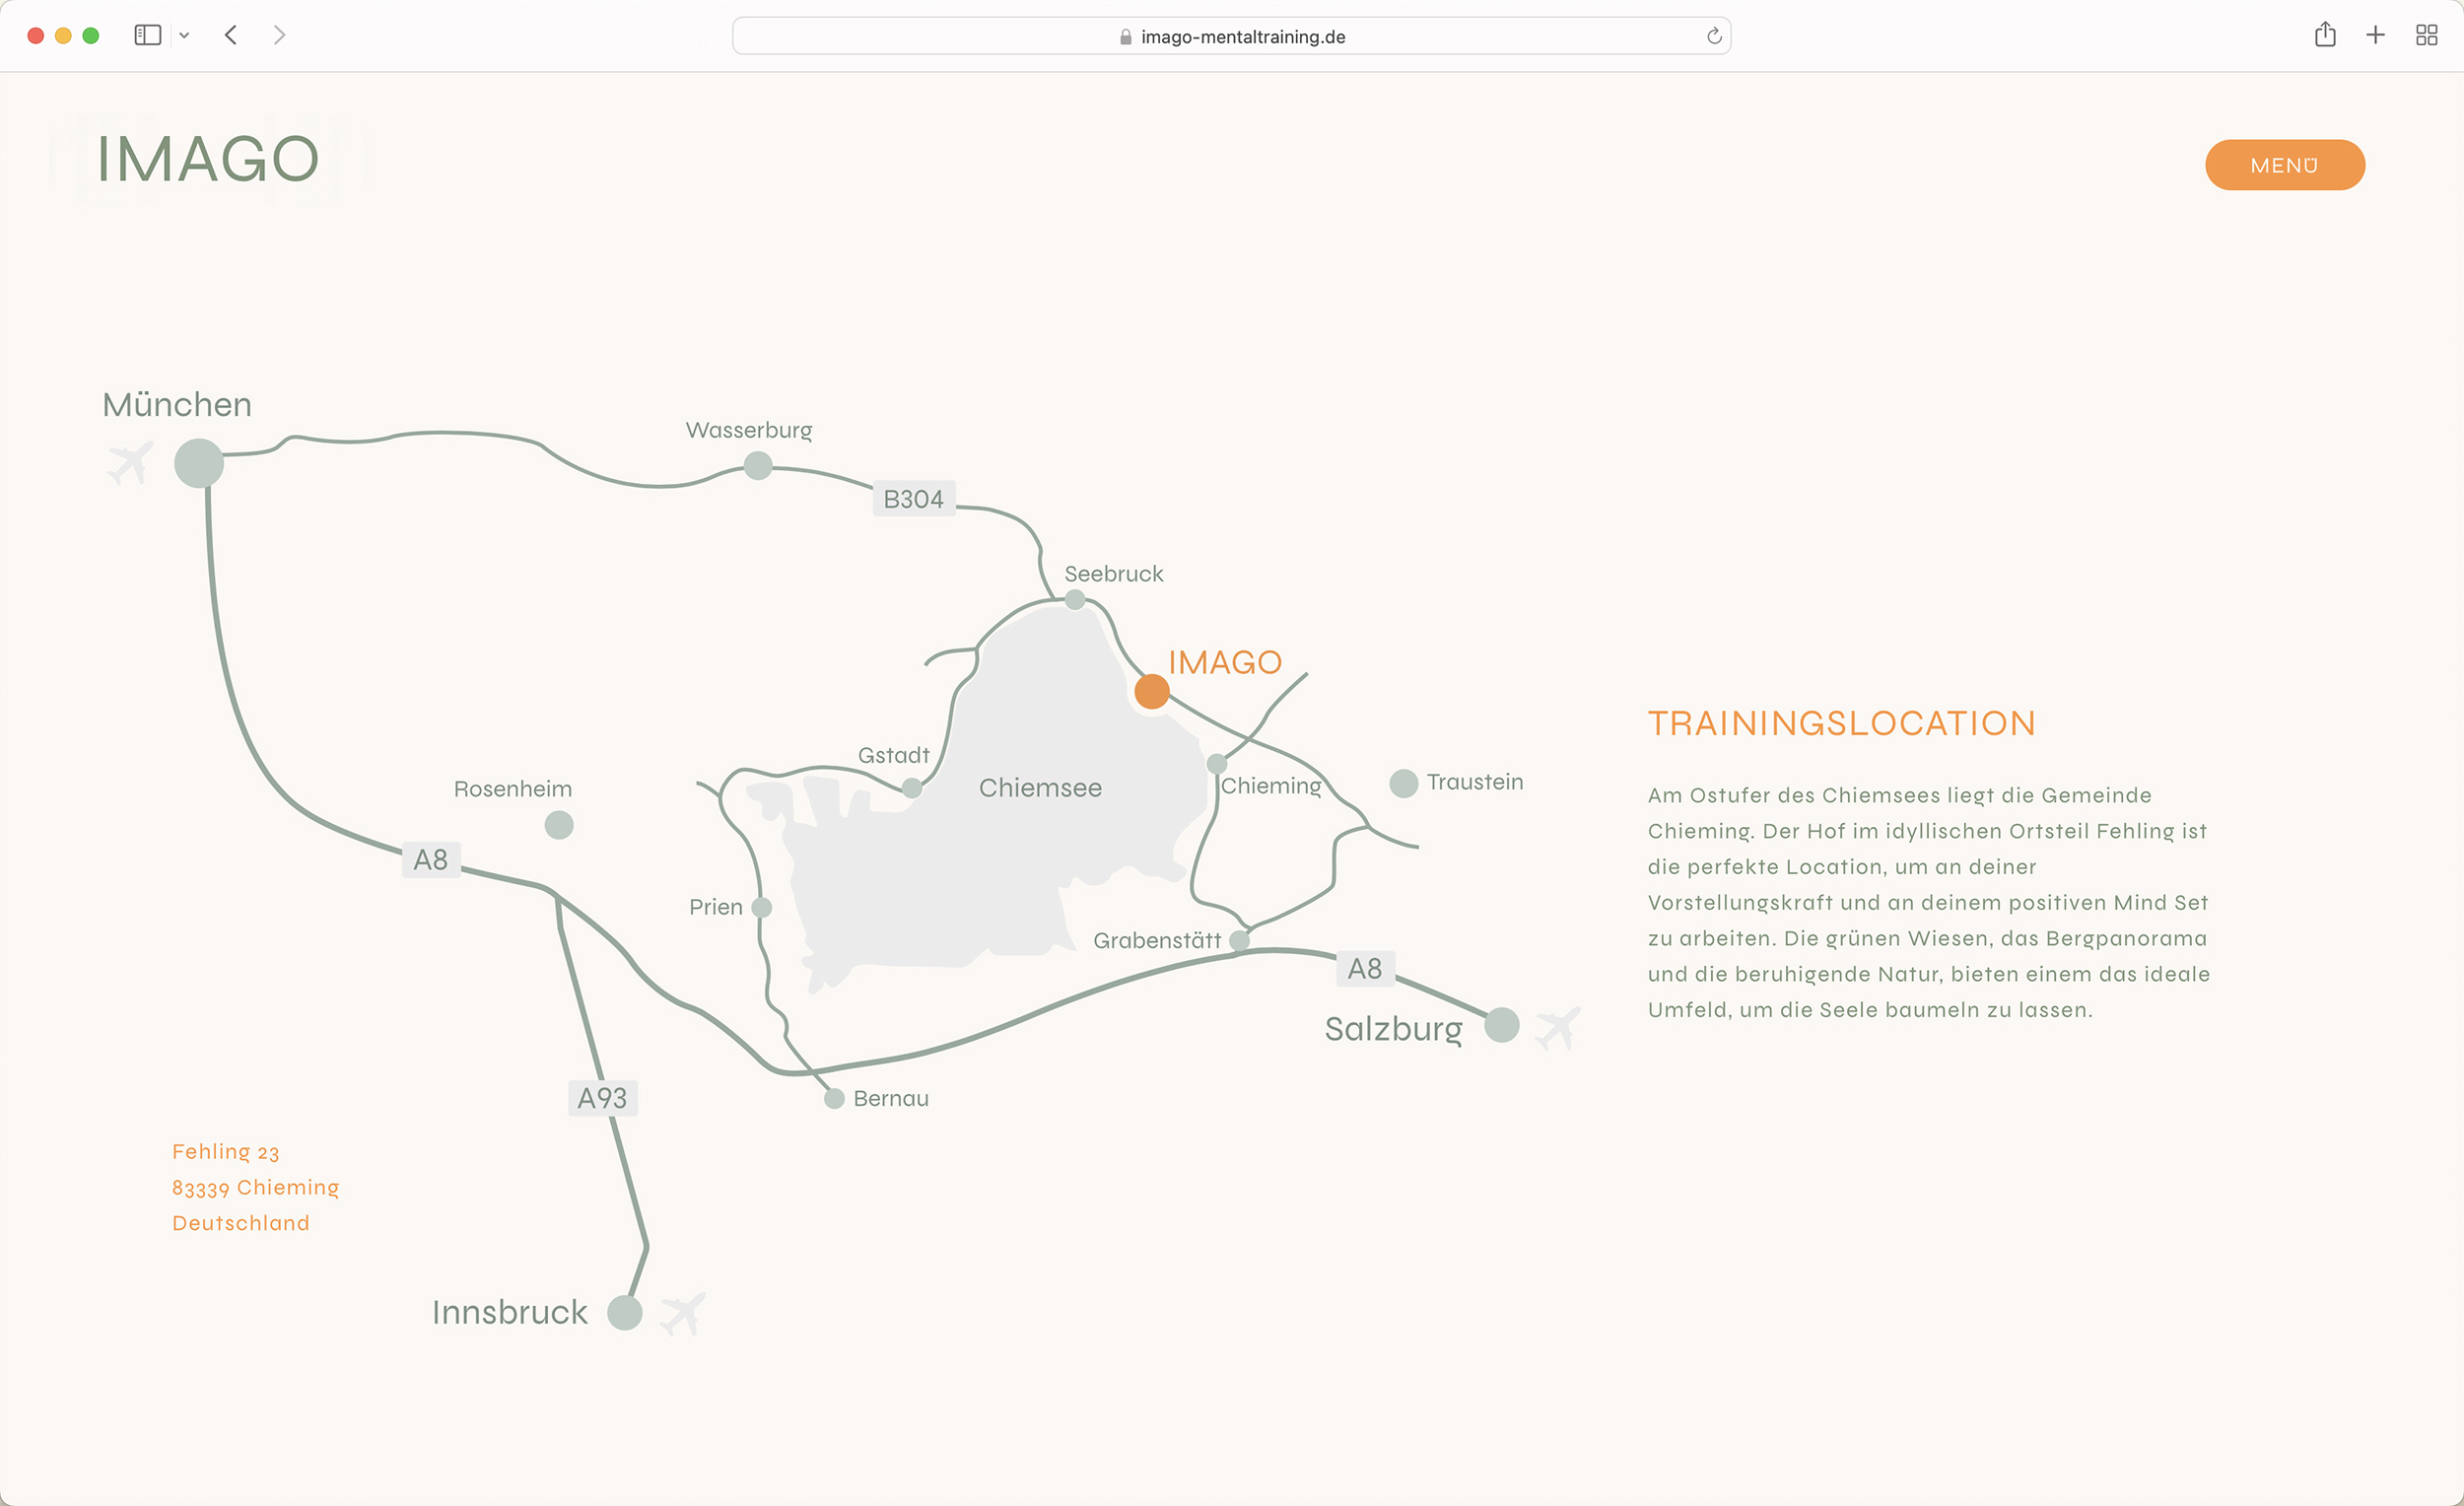The width and height of the screenshot is (2464, 1506).
Task: Click the Gstadt town label
Action: click(x=893, y=756)
